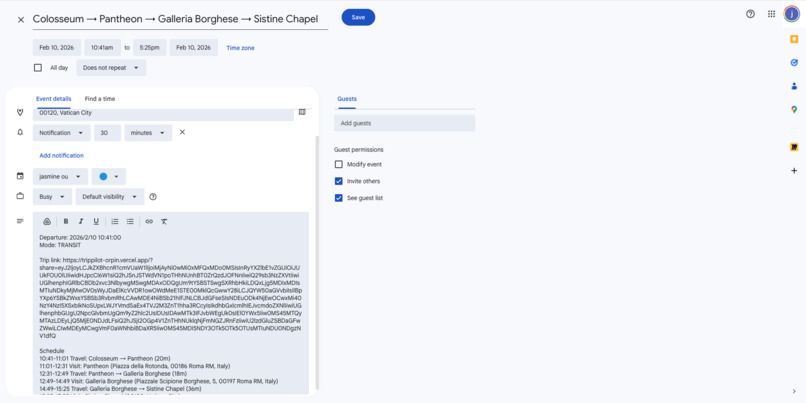
Task: Select the Guests tab
Action: tap(347, 99)
